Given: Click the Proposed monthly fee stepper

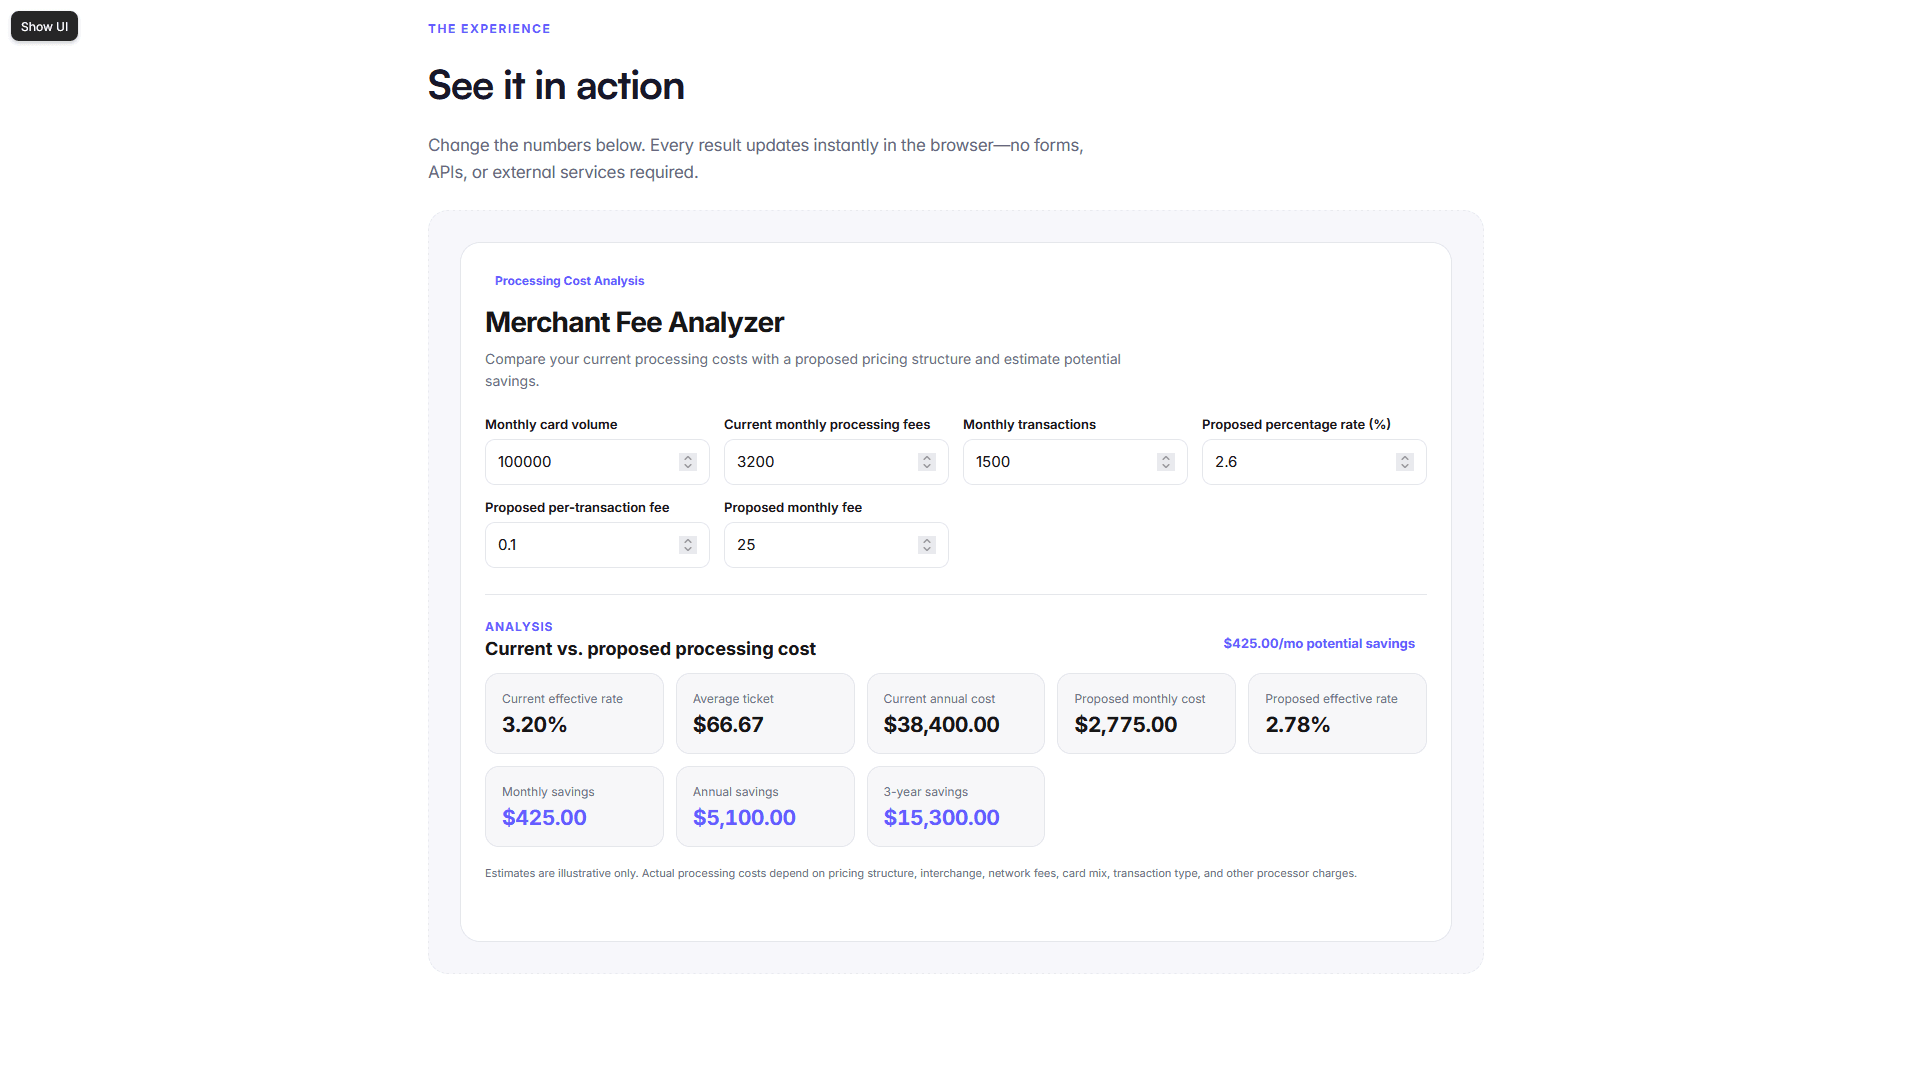Looking at the screenshot, I should 926,545.
